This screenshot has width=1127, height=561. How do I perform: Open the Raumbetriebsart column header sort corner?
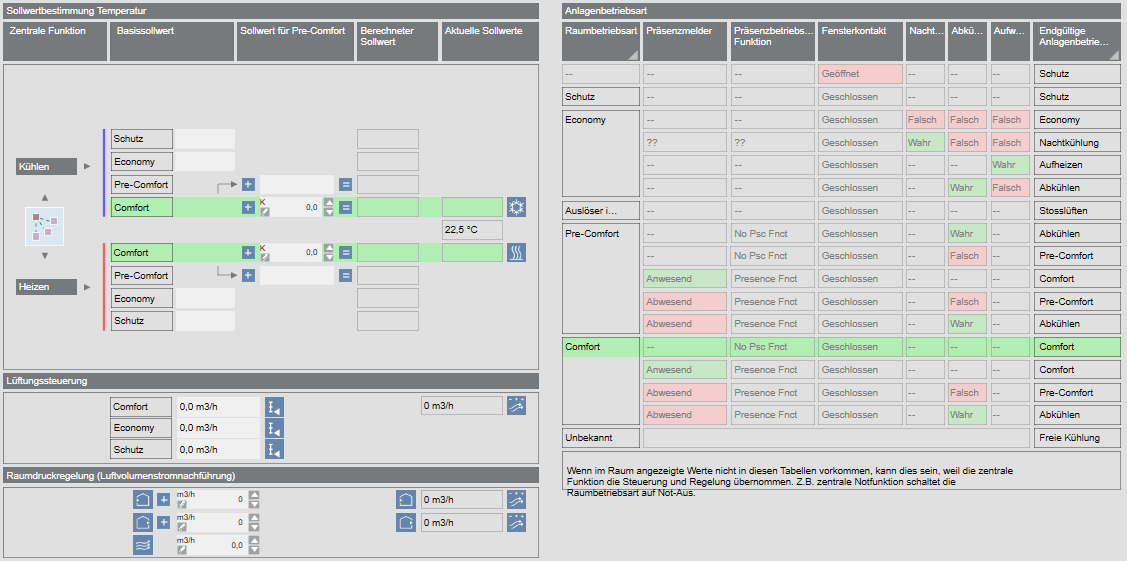coord(633,56)
